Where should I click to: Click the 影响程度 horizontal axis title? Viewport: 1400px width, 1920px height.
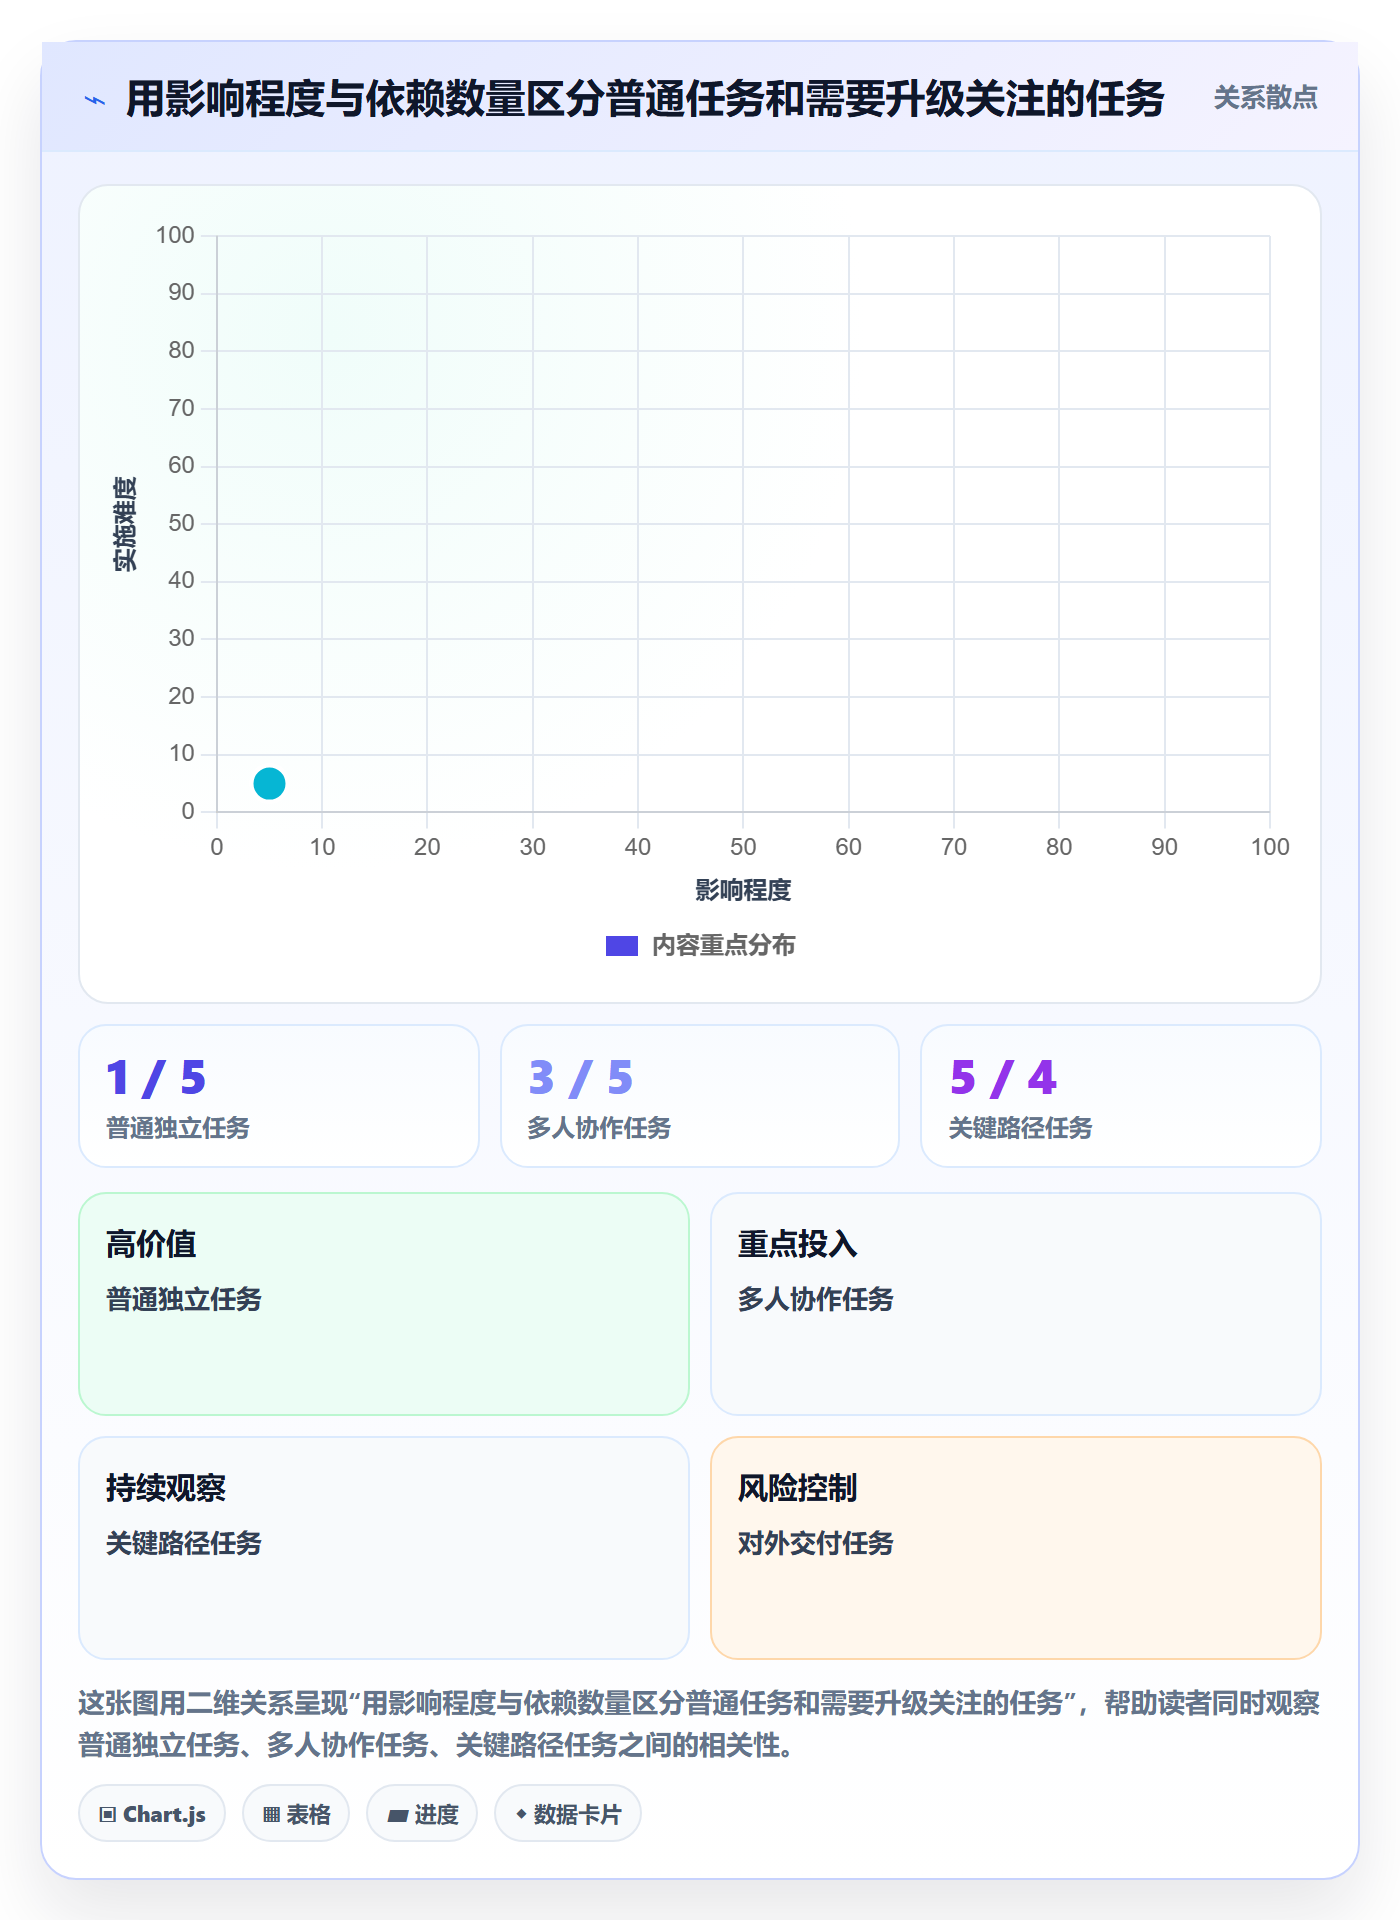(x=743, y=890)
